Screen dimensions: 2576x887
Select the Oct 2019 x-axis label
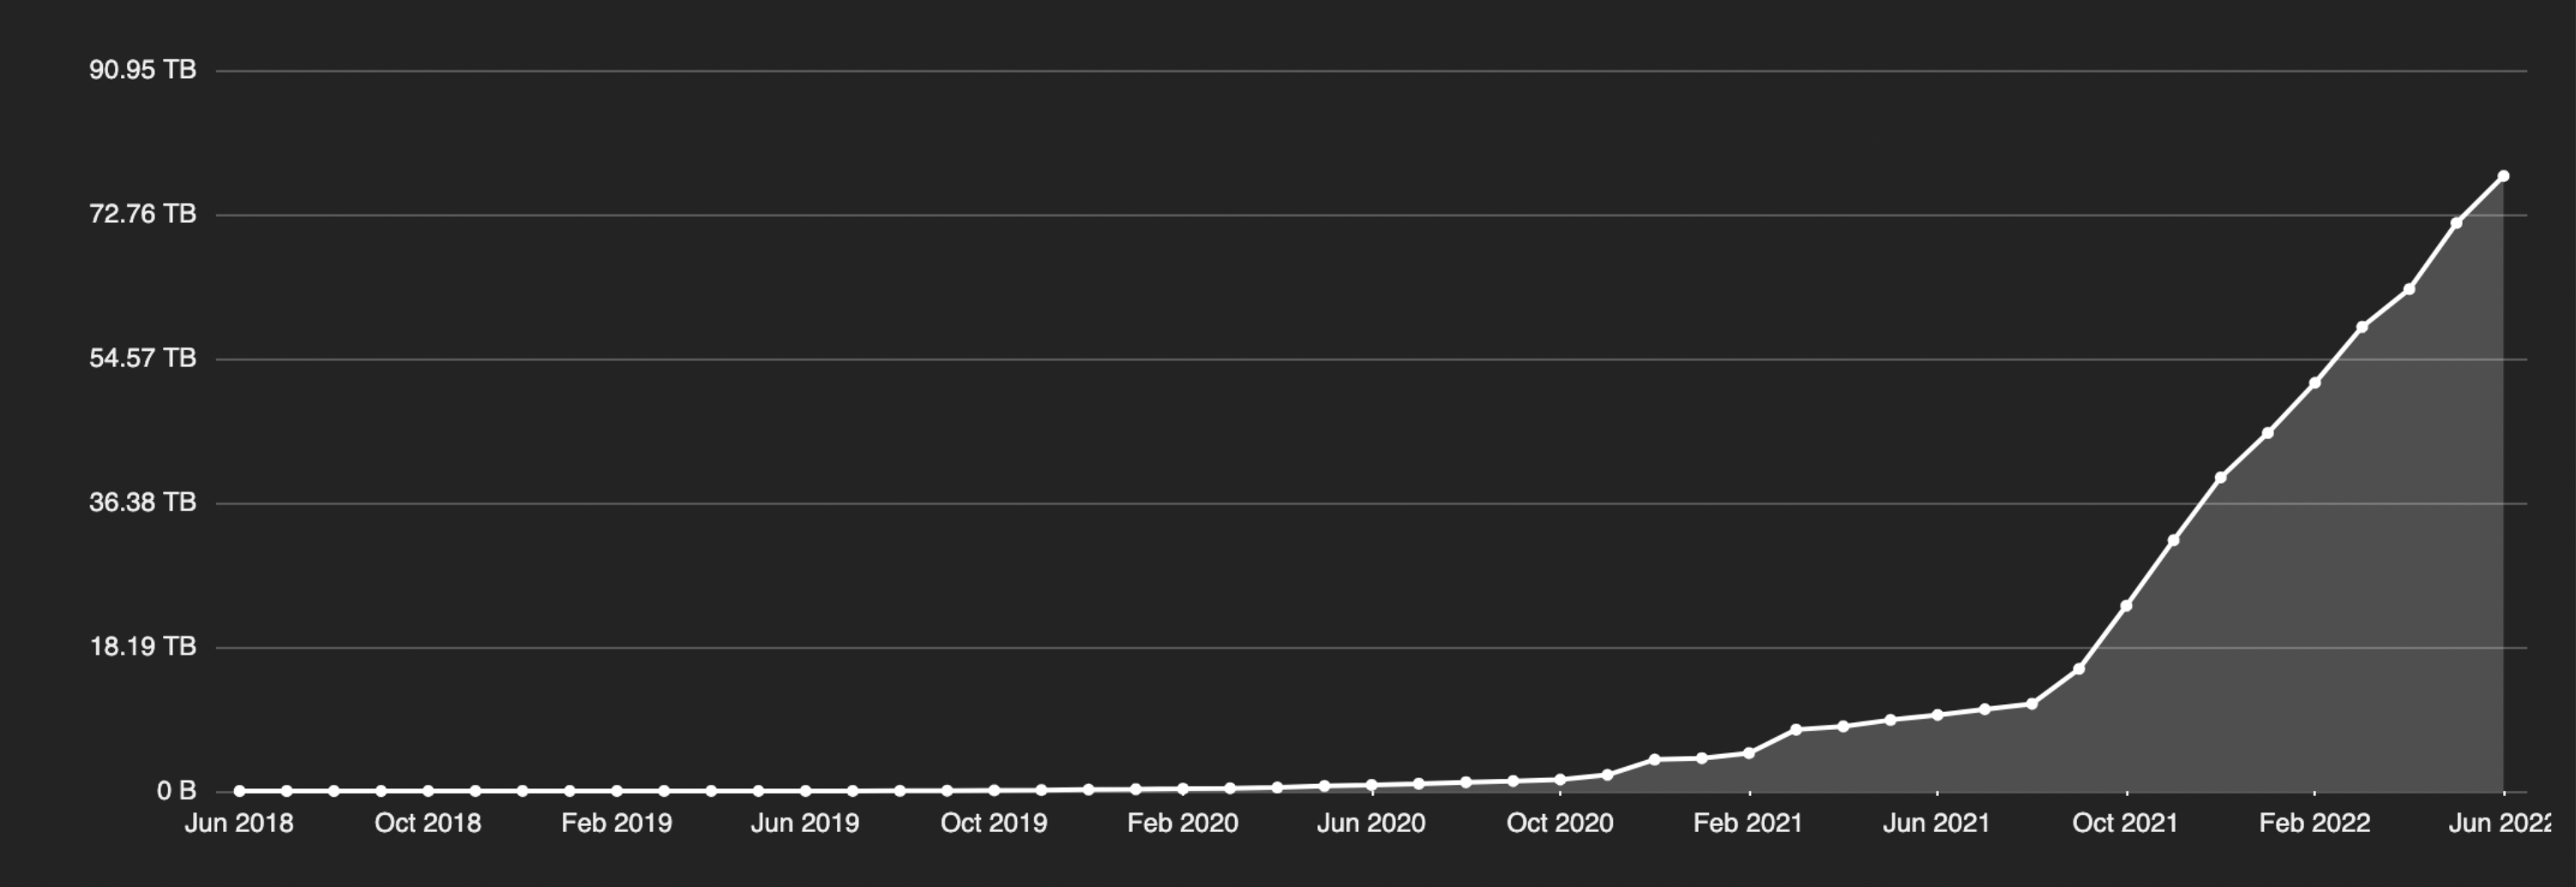click(x=994, y=823)
